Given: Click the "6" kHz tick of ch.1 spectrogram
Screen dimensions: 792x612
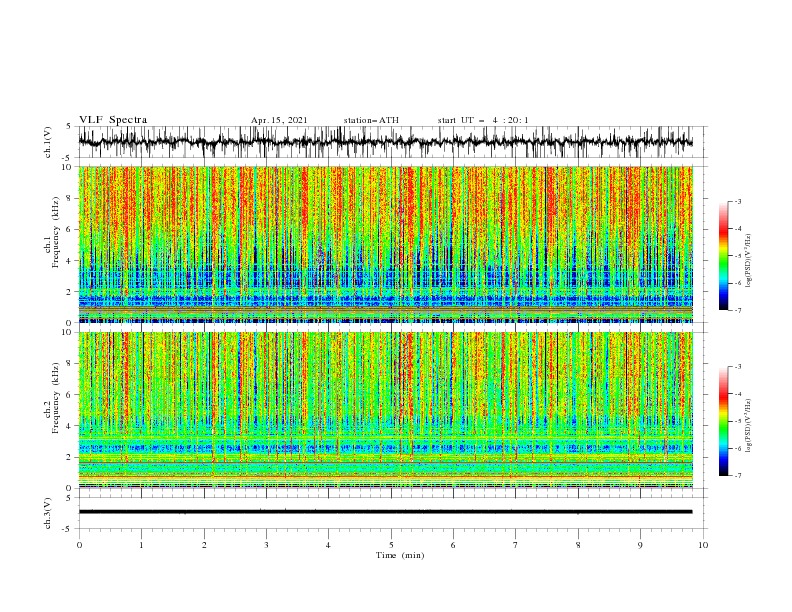Looking at the screenshot, I should 70,229.
